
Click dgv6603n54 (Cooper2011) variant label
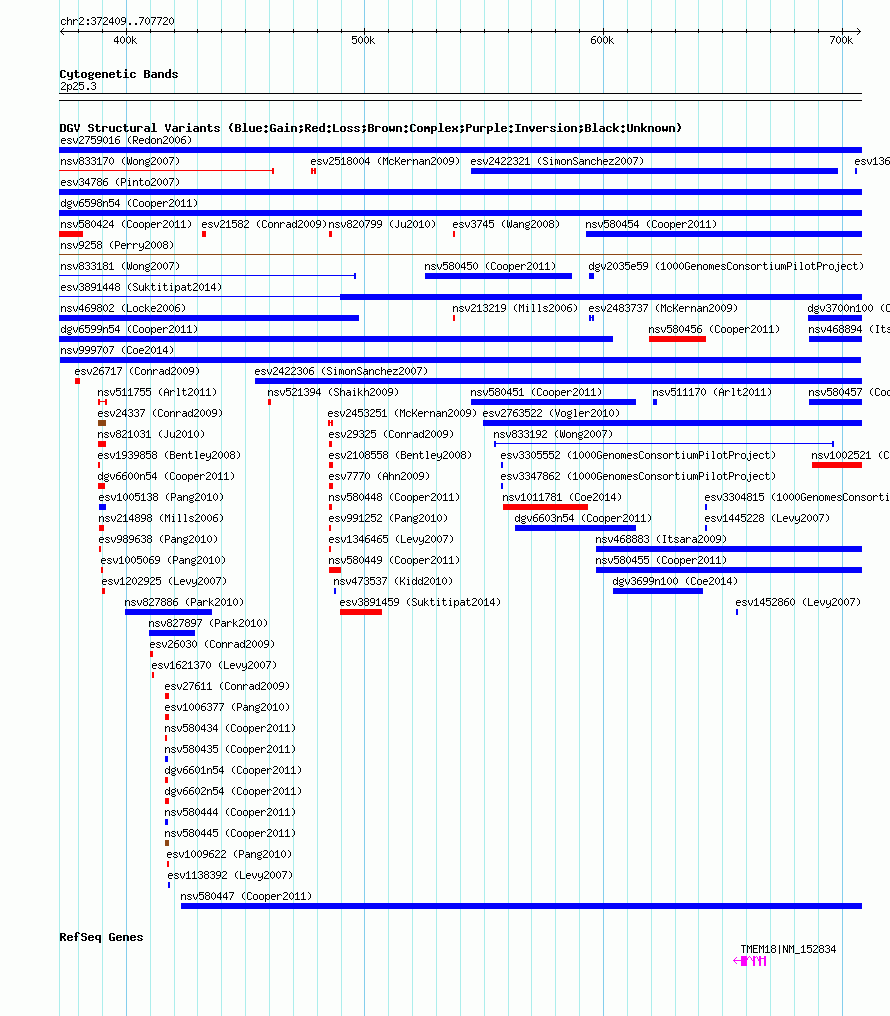click(x=583, y=518)
